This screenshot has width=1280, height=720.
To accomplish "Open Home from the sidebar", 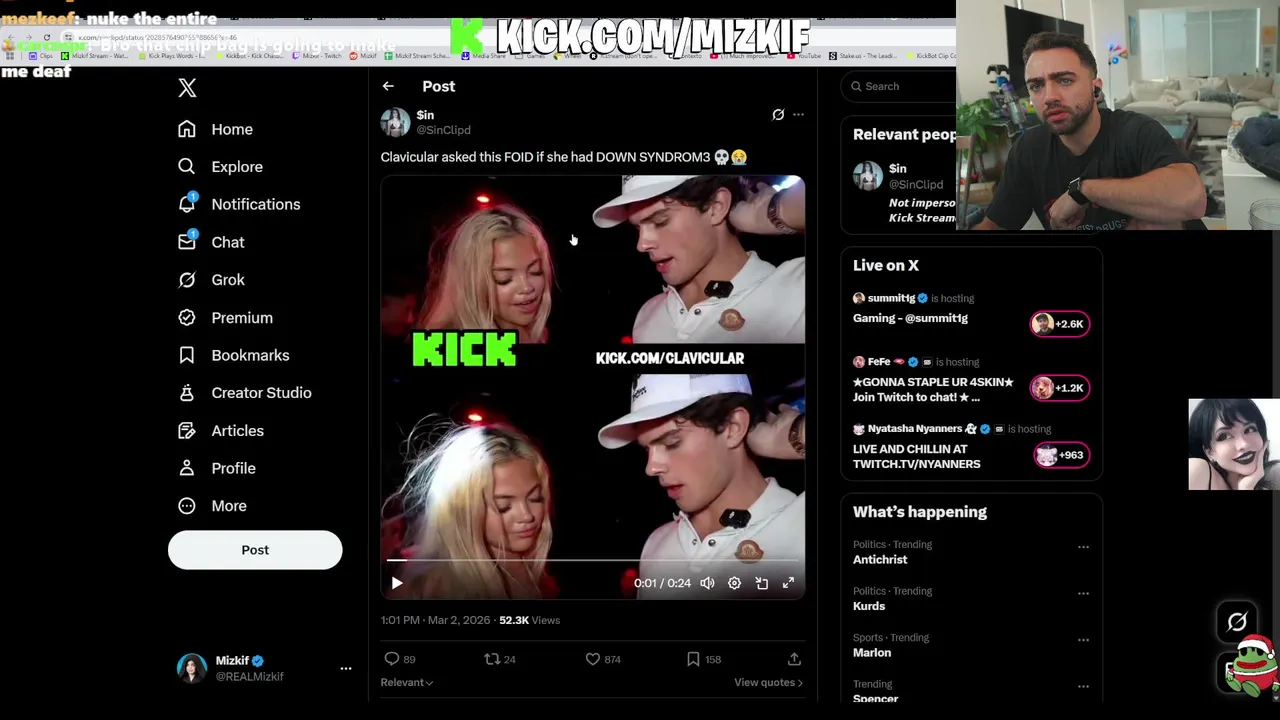I will (215, 129).
